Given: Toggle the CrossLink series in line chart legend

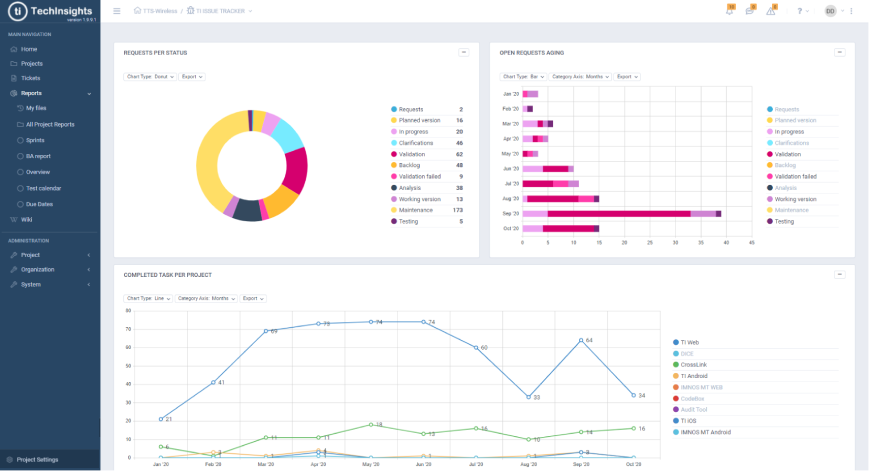Looking at the screenshot, I should (x=694, y=364).
